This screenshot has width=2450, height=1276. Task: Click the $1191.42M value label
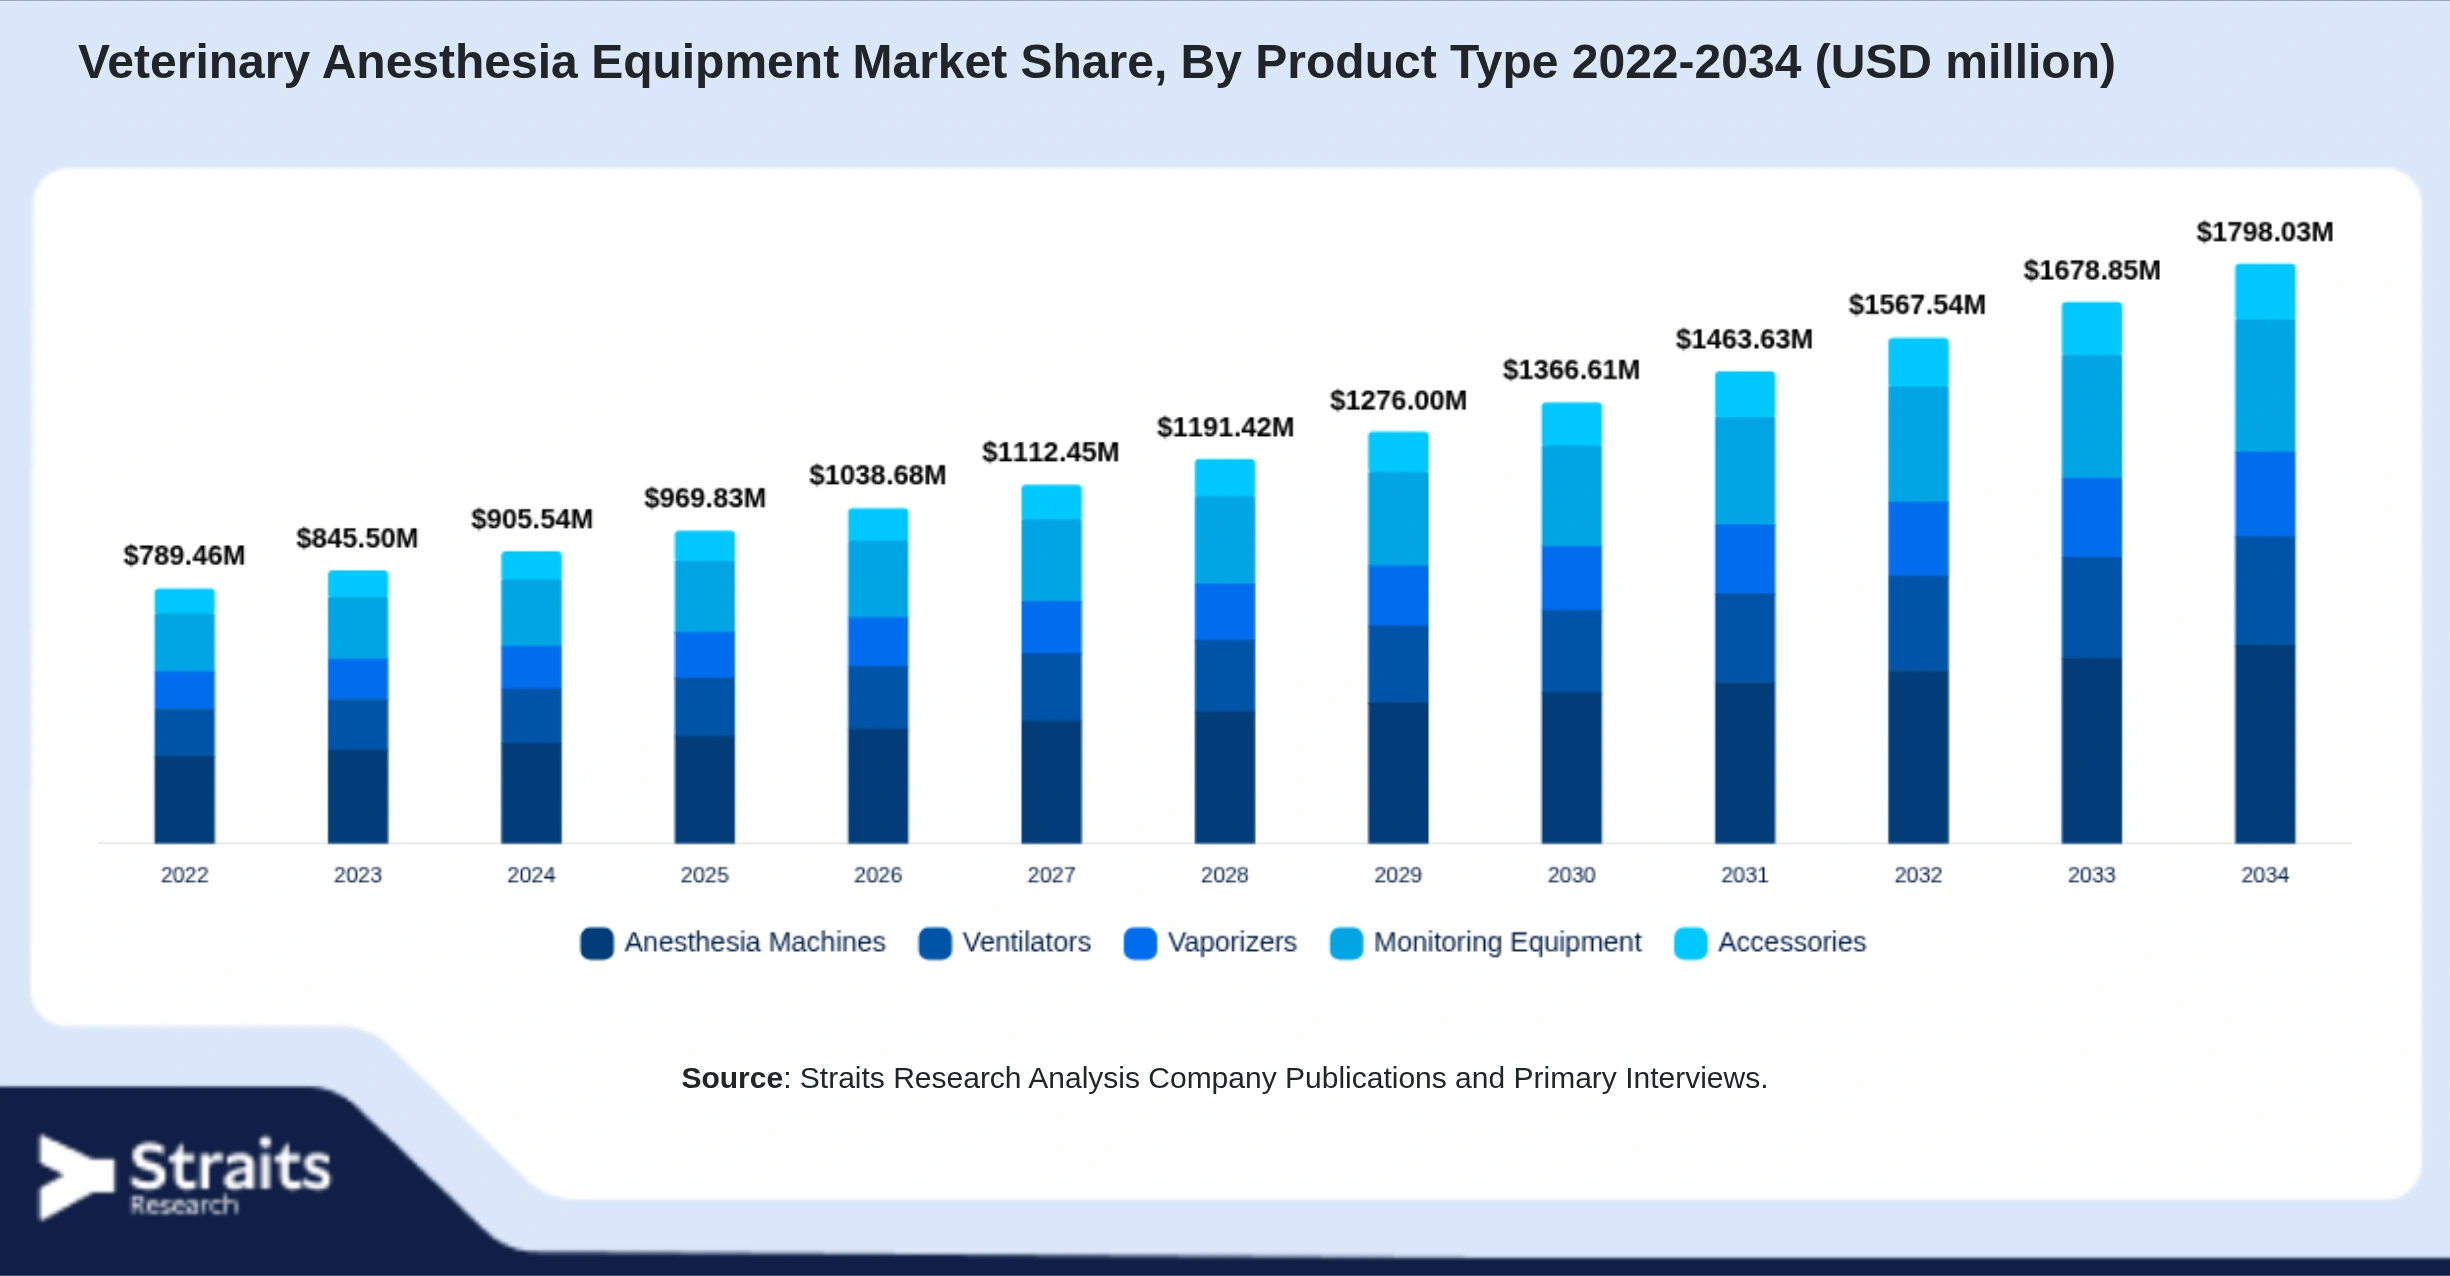1225,427
